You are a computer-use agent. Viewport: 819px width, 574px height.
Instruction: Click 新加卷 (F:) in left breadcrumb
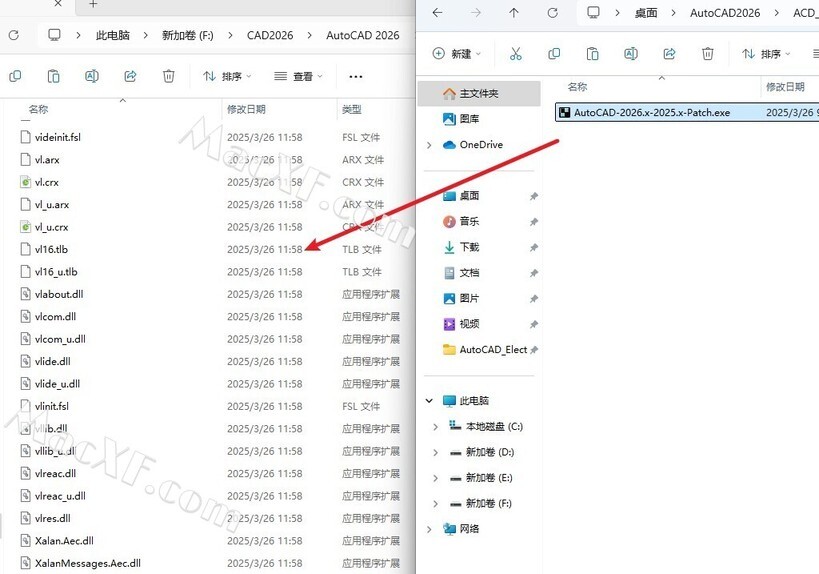click(x=188, y=35)
